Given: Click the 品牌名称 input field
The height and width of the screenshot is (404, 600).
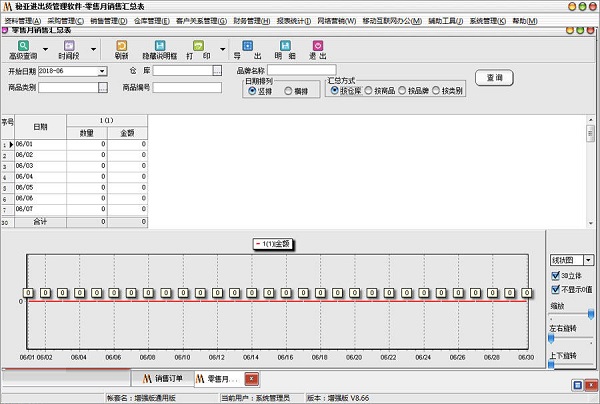Looking at the screenshot, I should [x=302, y=70].
